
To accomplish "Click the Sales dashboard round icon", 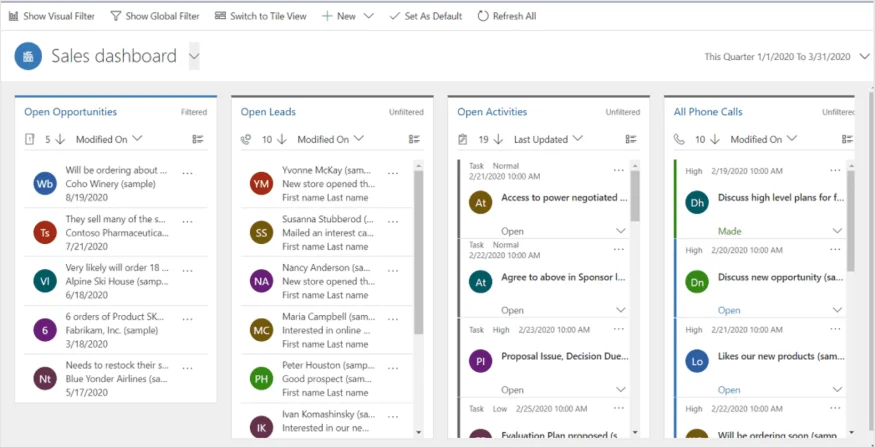I will coord(28,56).
